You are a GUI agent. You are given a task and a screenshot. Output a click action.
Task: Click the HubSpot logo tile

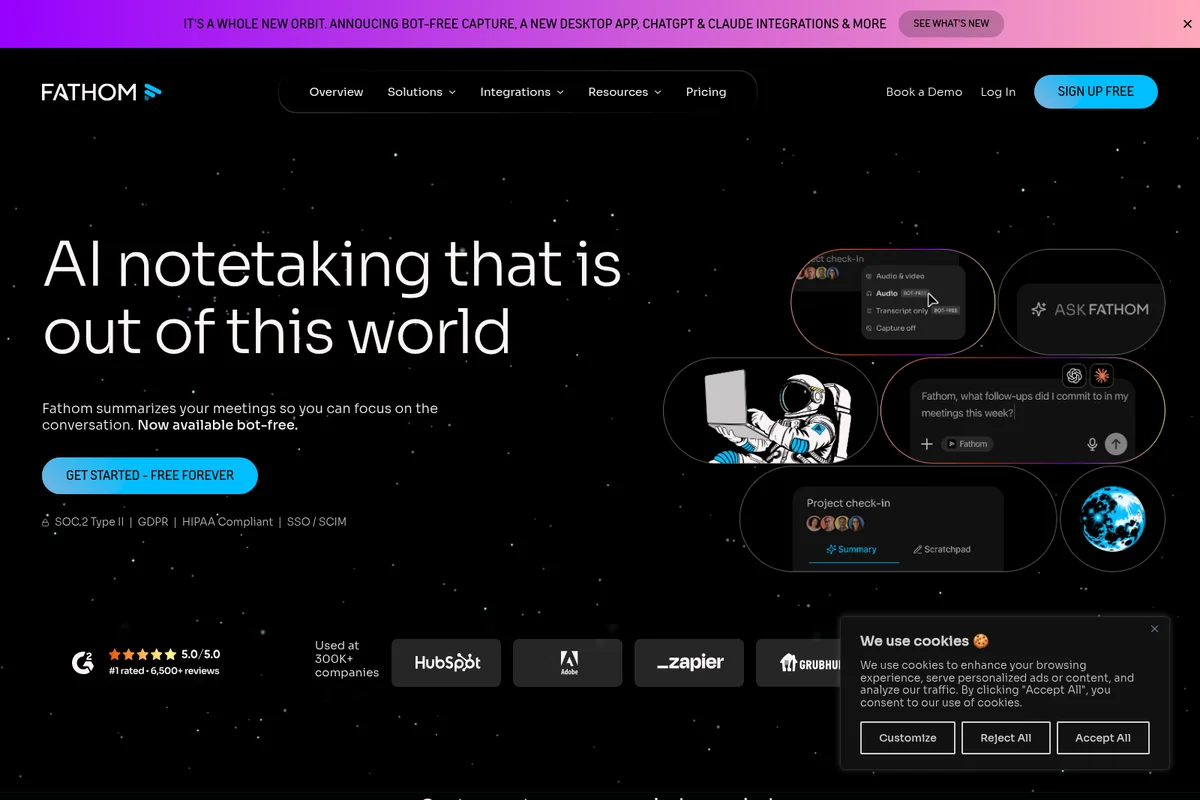coord(446,663)
